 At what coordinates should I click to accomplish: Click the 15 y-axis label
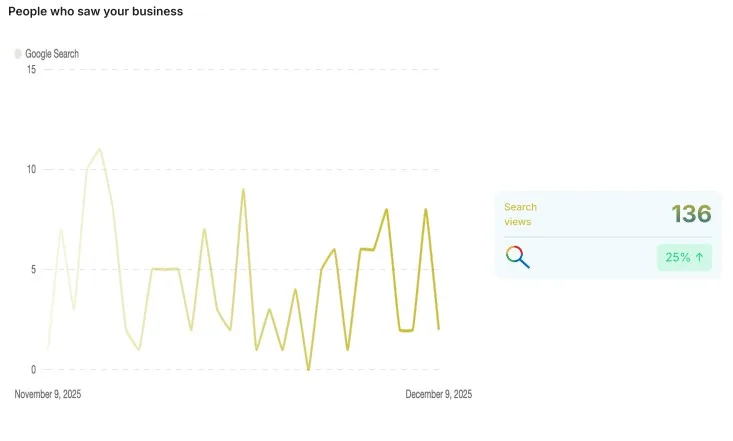click(31, 69)
